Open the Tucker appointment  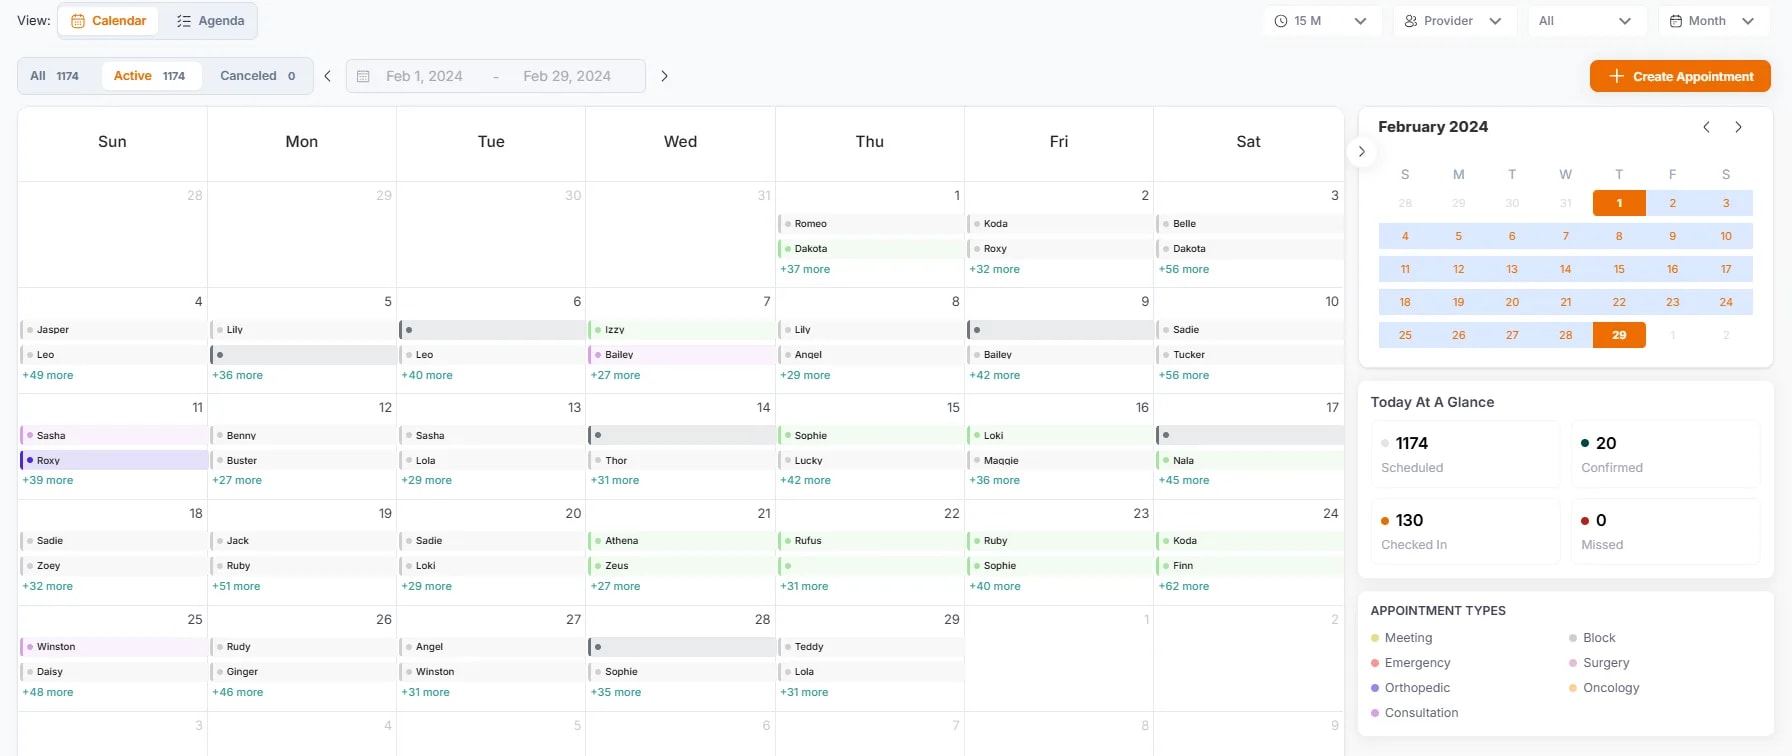pyautogui.click(x=1249, y=355)
